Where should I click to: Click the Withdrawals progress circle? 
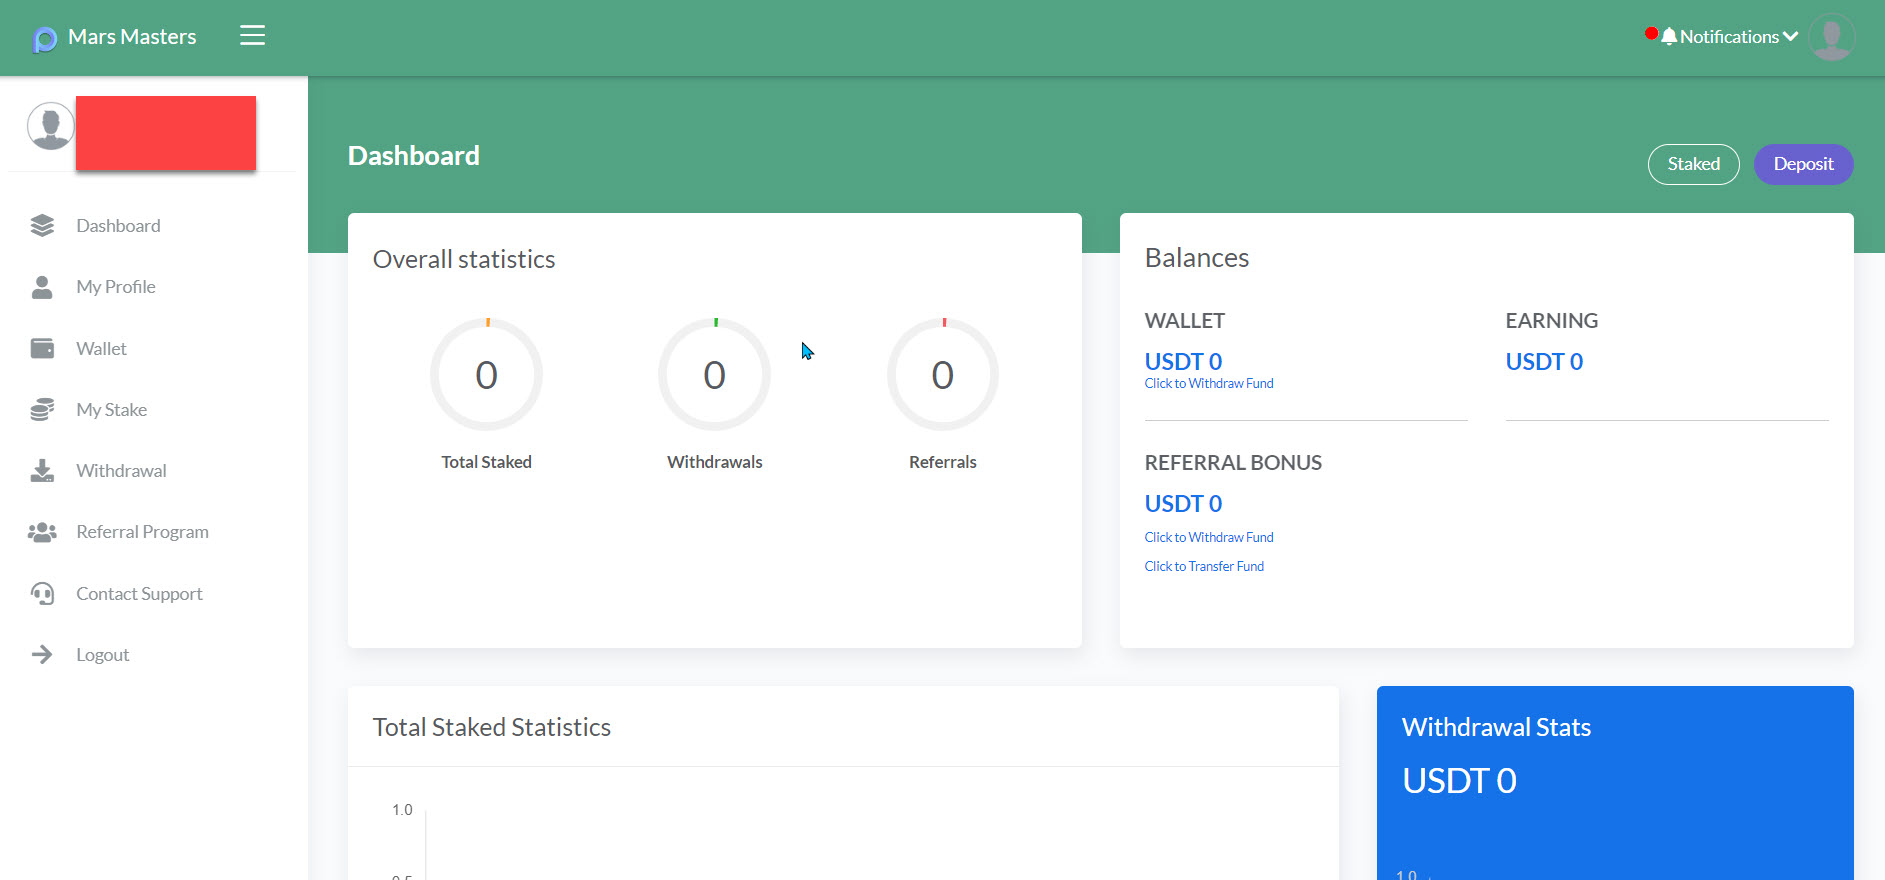(714, 375)
